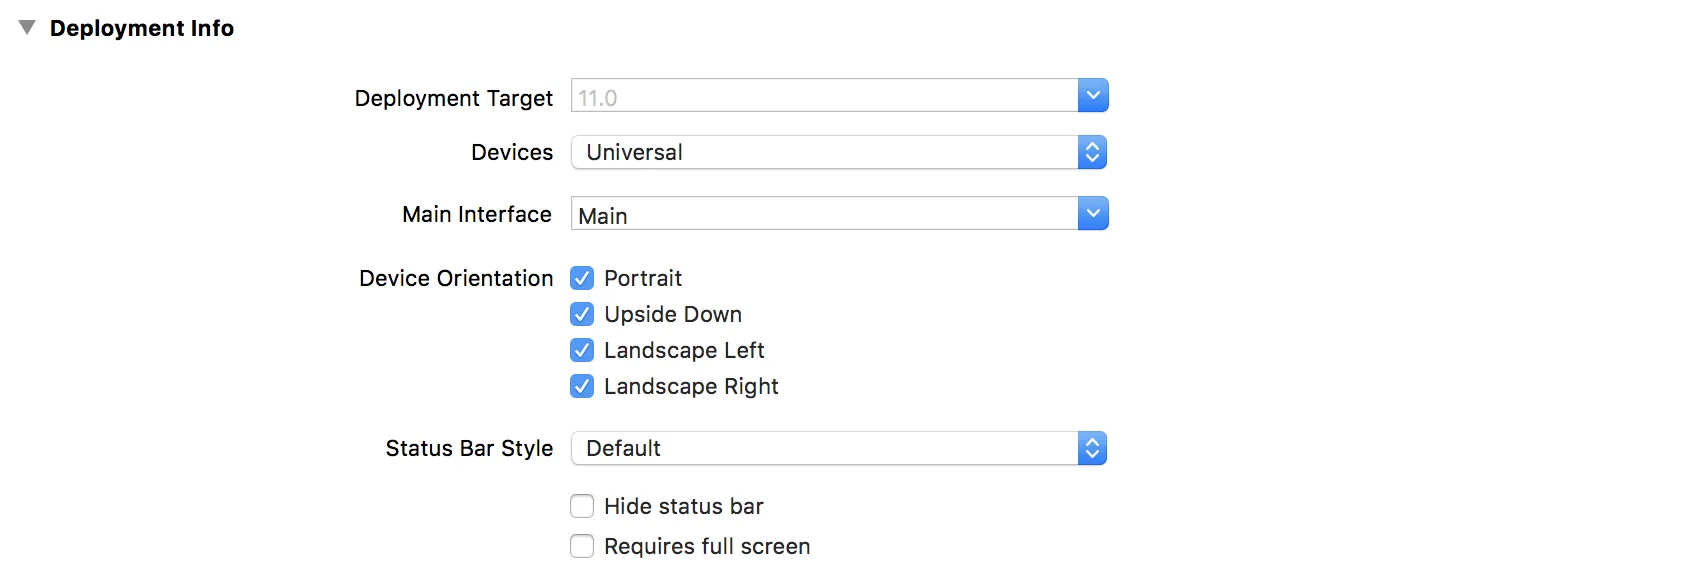The image size is (1696, 580).
Task: Click the Main Interface text field
Action: click(x=824, y=215)
